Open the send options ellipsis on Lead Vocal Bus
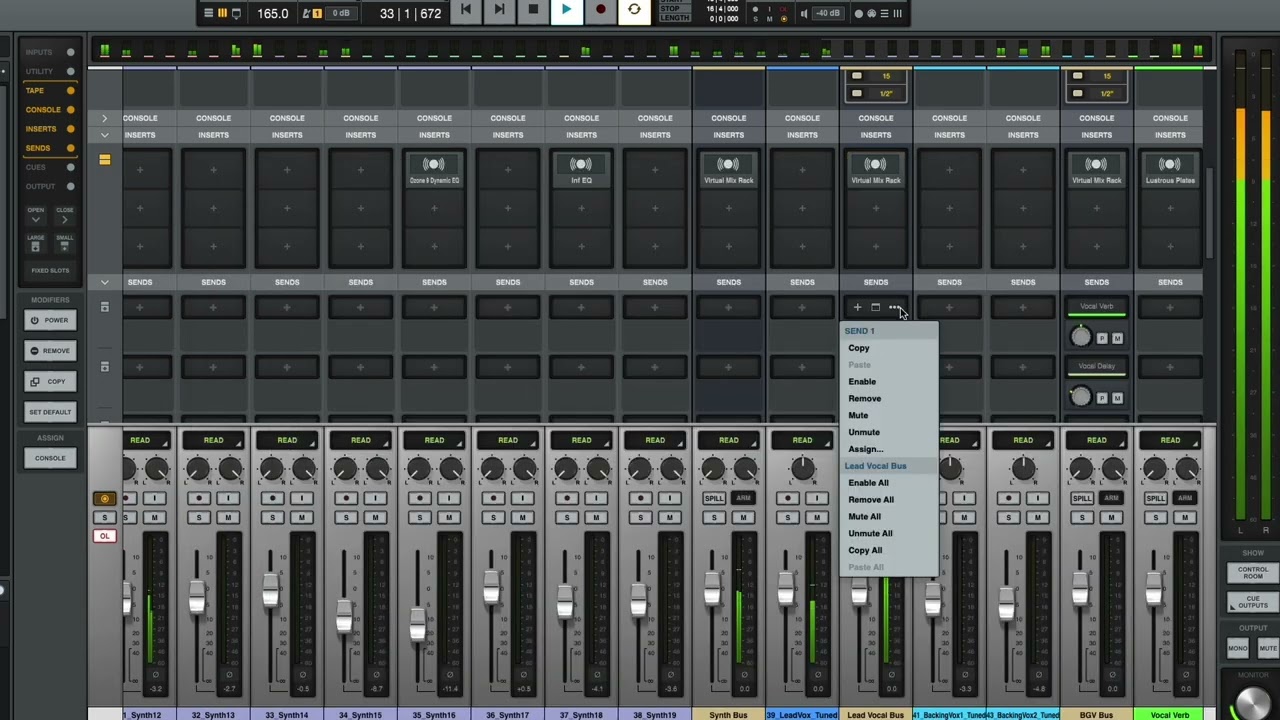Image resolution: width=1280 pixels, height=720 pixels. coord(894,308)
